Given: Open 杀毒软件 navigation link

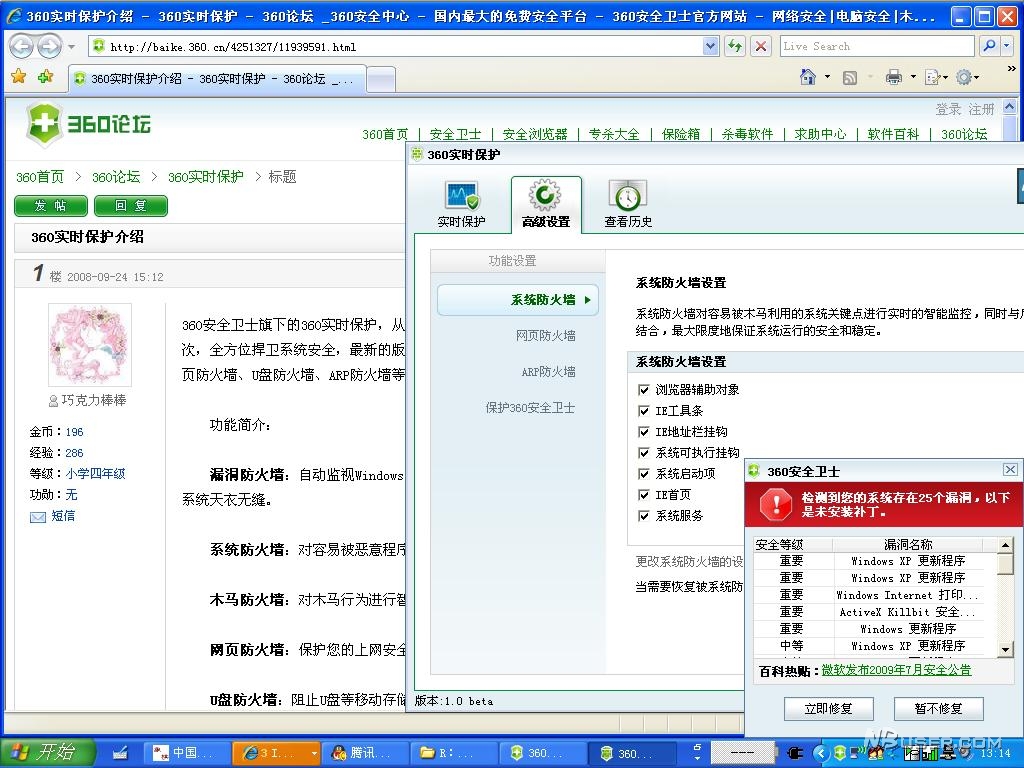Looking at the screenshot, I should 747,134.
